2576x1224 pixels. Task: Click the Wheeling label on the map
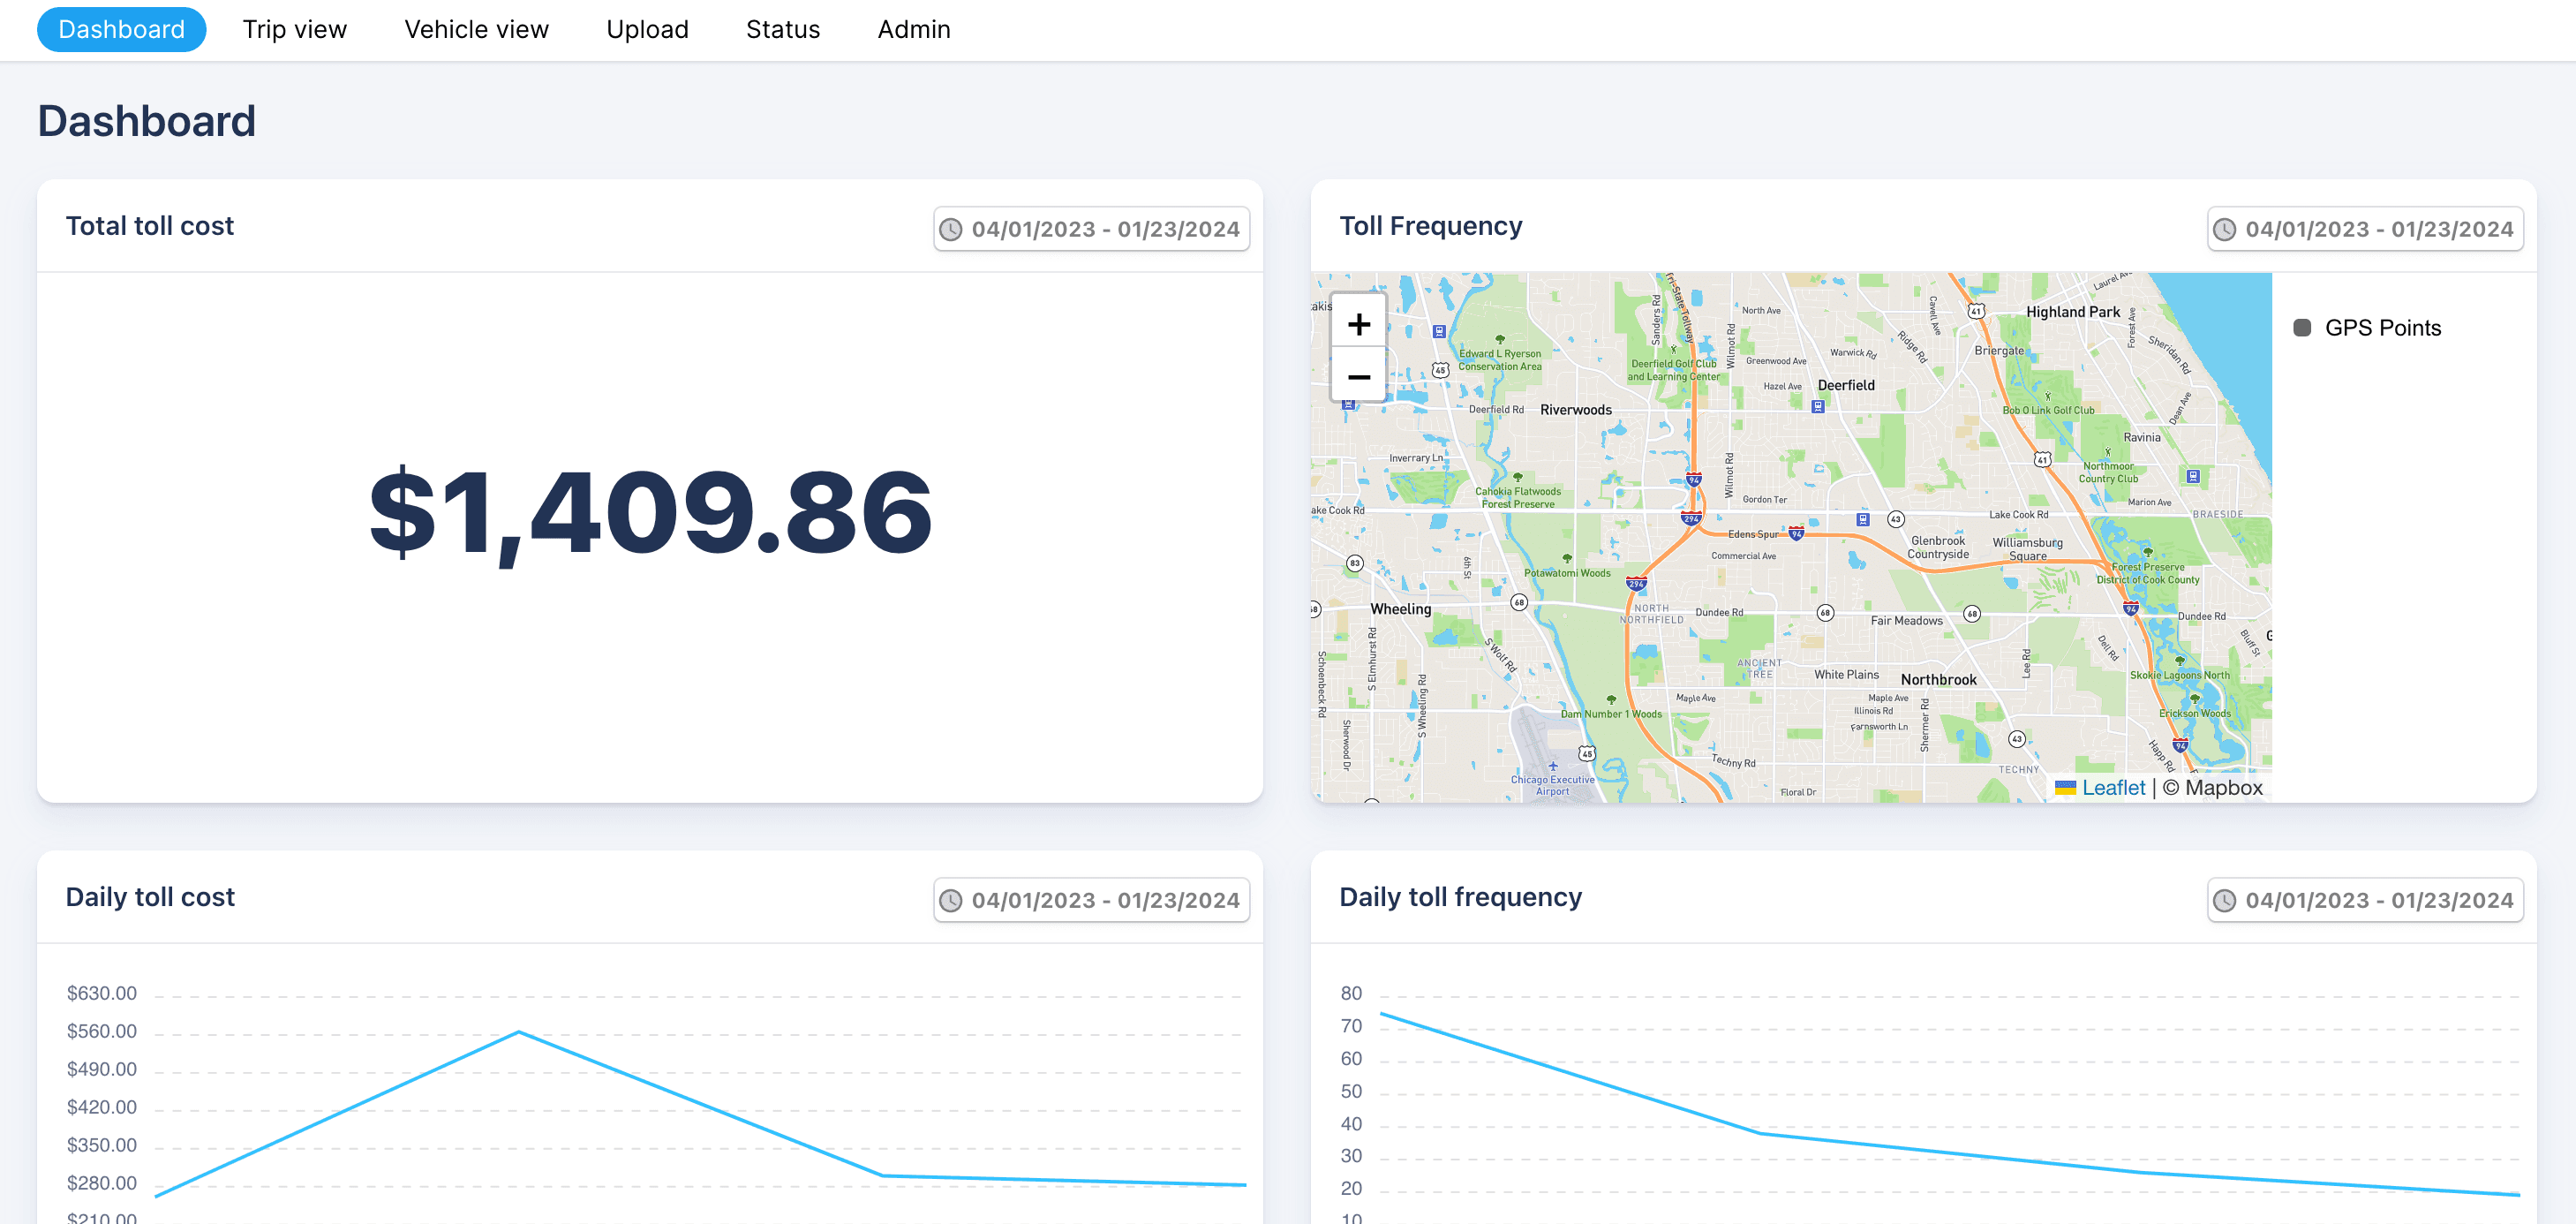[x=1400, y=609]
